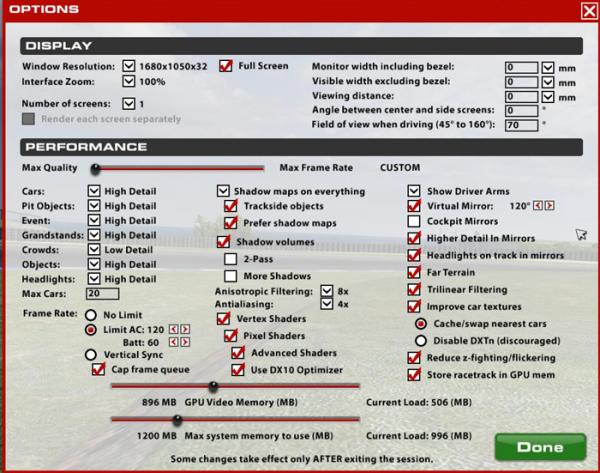Click the Done button

tap(539, 447)
